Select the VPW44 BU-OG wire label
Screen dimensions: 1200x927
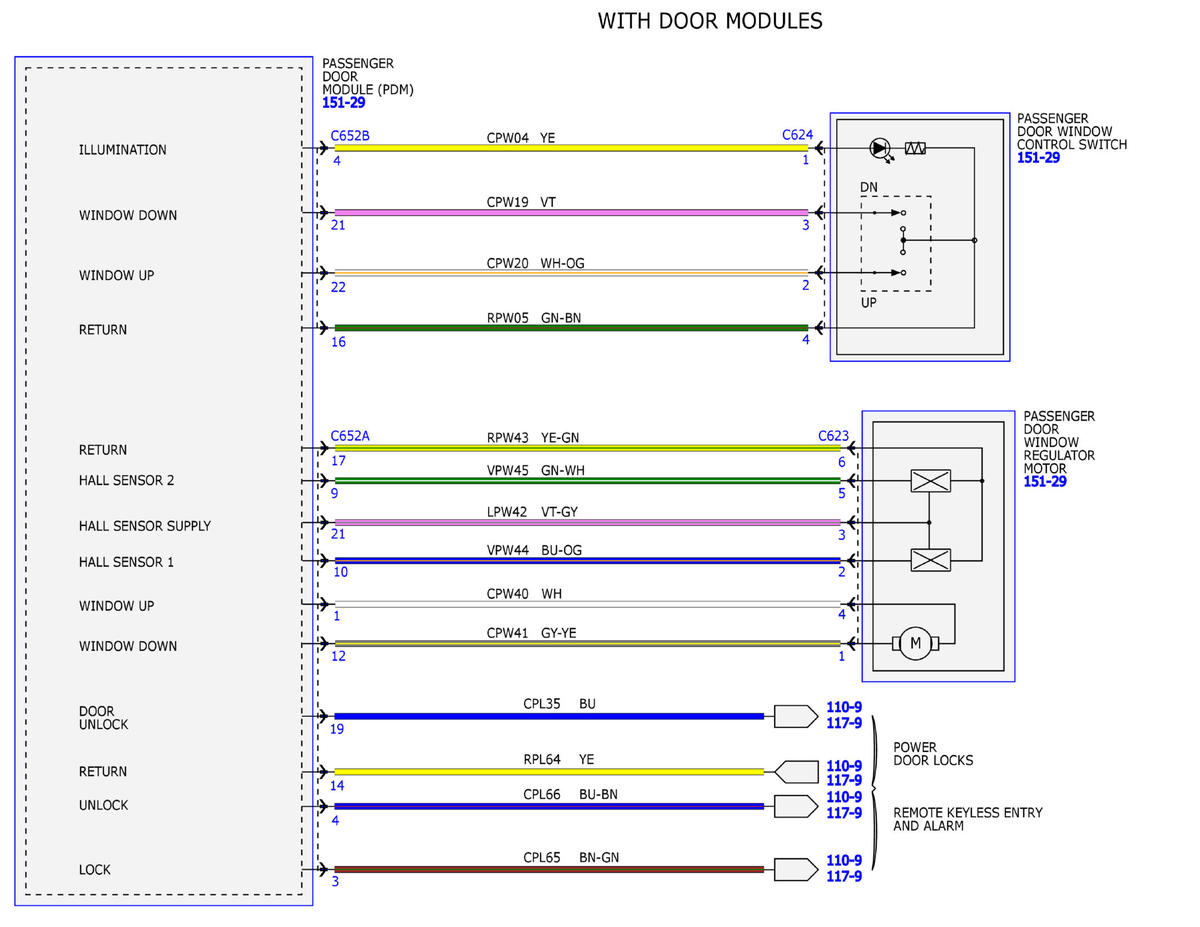coord(534,550)
